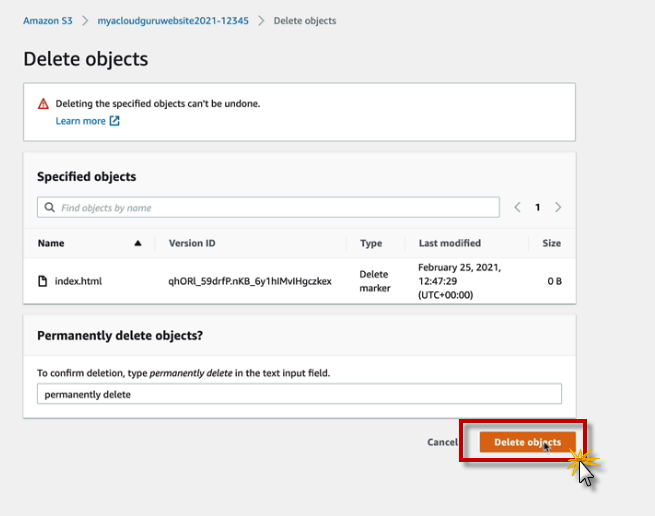Click the index.html file icon
Image resolution: width=655 pixels, height=516 pixels.
pos(43,281)
